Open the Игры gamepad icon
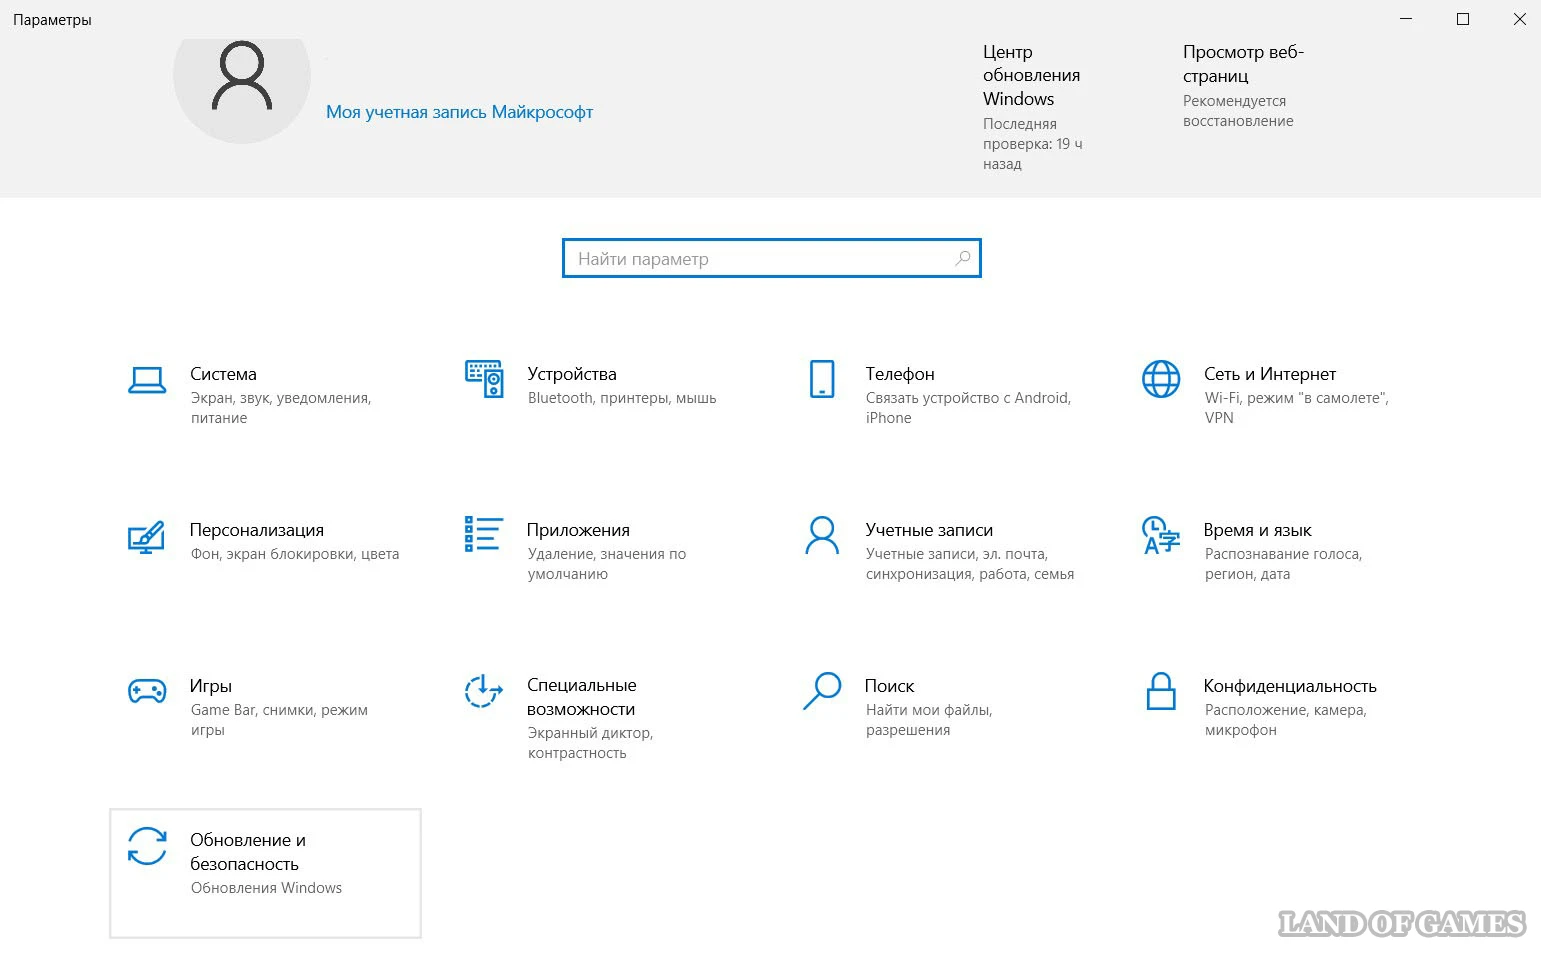Viewport: 1541px width, 958px height. coord(147,691)
